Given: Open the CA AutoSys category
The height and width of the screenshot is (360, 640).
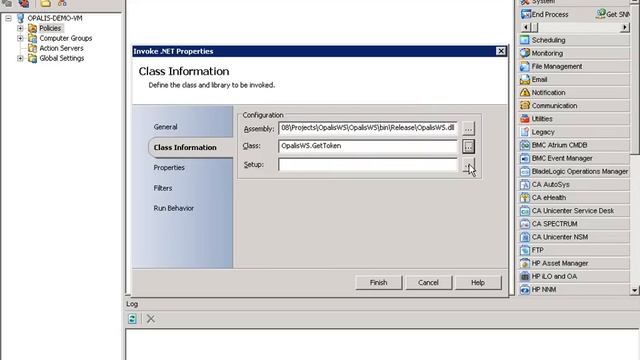Looking at the screenshot, I should [x=574, y=184].
